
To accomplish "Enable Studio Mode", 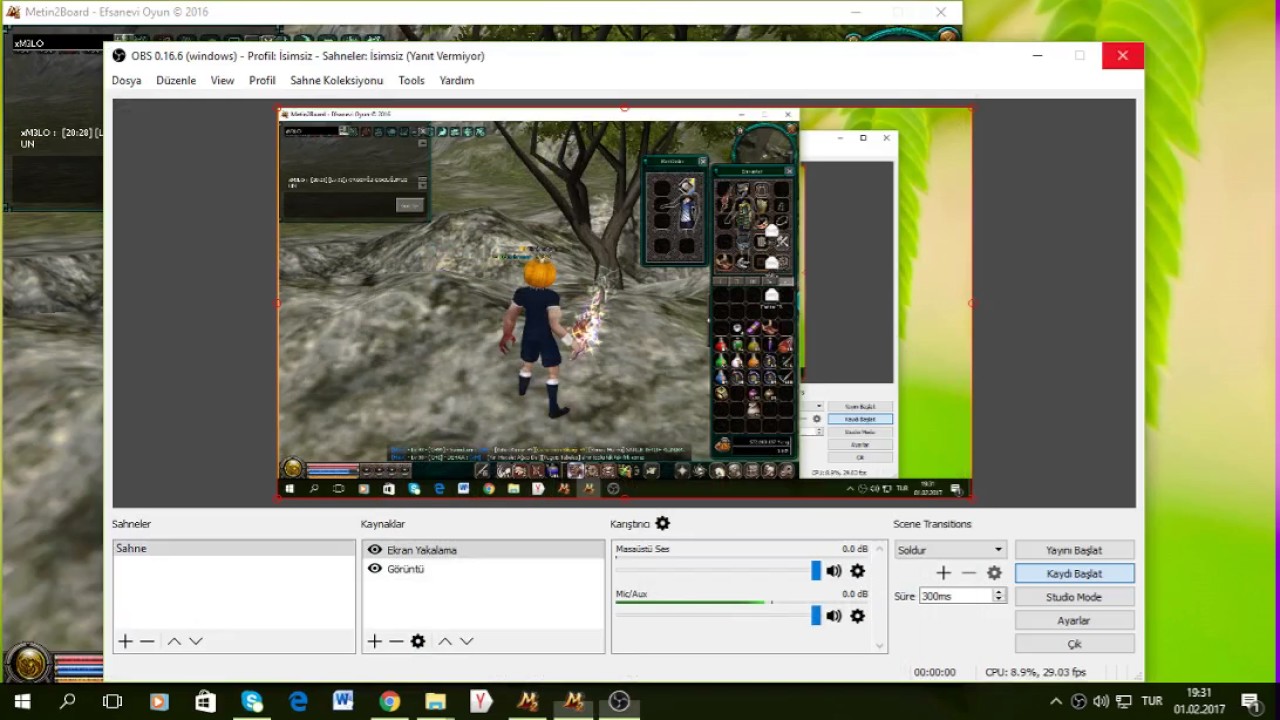I will pyautogui.click(x=1074, y=597).
